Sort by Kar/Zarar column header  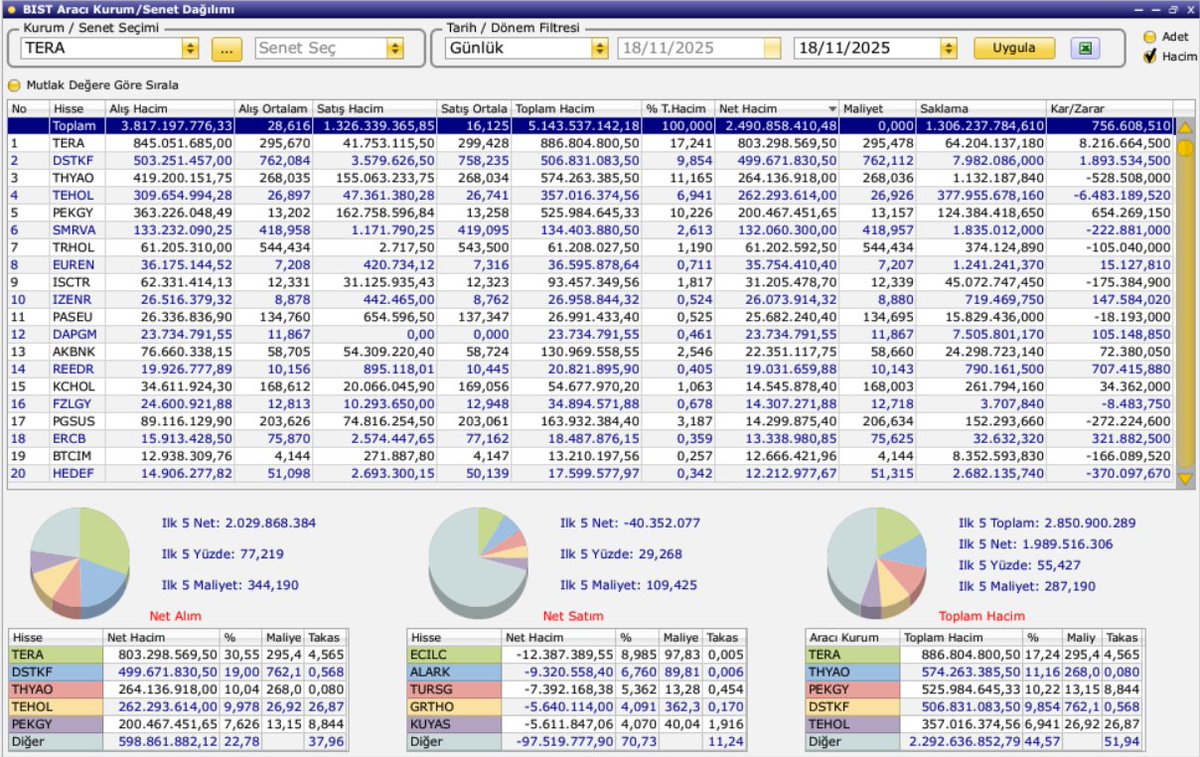click(x=1109, y=108)
